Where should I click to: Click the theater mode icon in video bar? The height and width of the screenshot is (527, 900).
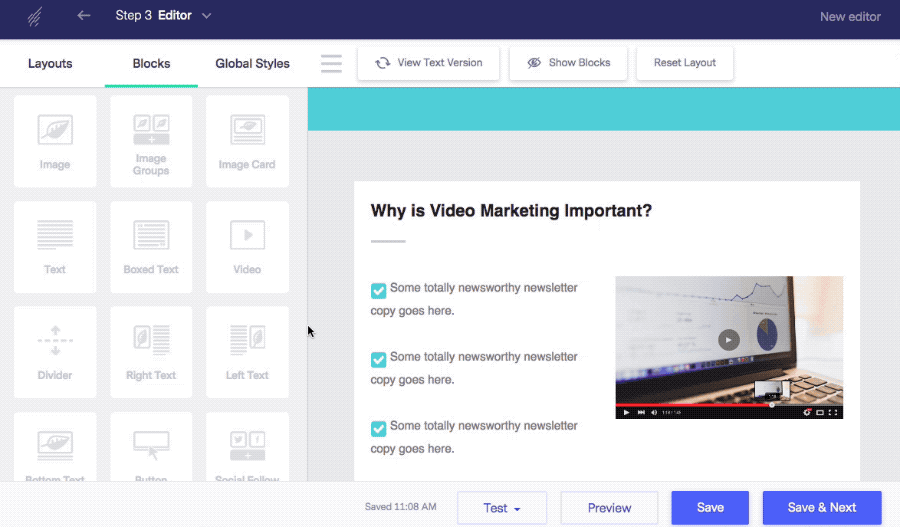[x=820, y=412]
